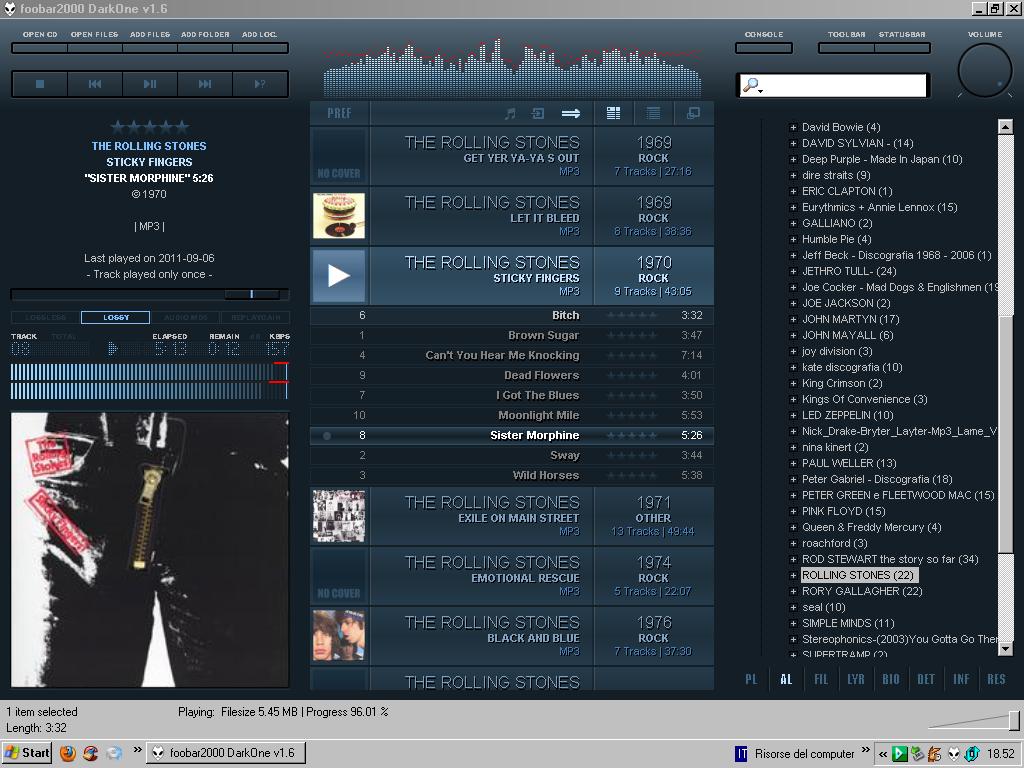Switch to the PL panel tab
Image resolution: width=1024 pixels, height=768 pixels.
click(x=752, y=679)
